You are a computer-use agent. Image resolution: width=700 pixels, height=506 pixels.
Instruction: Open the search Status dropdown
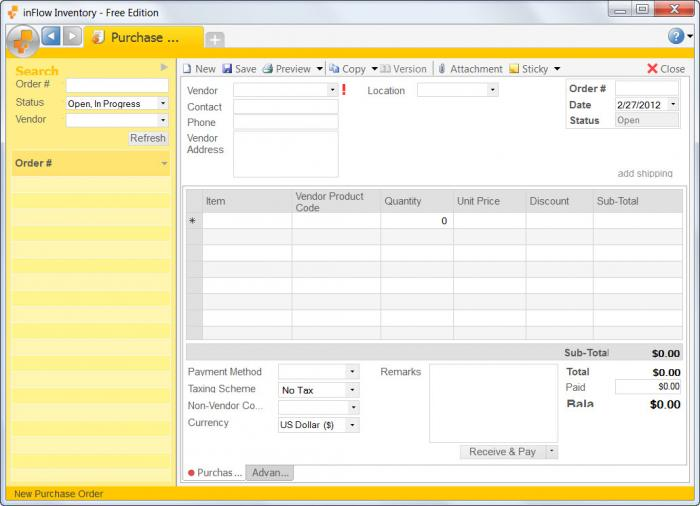(x=163, y=103)
